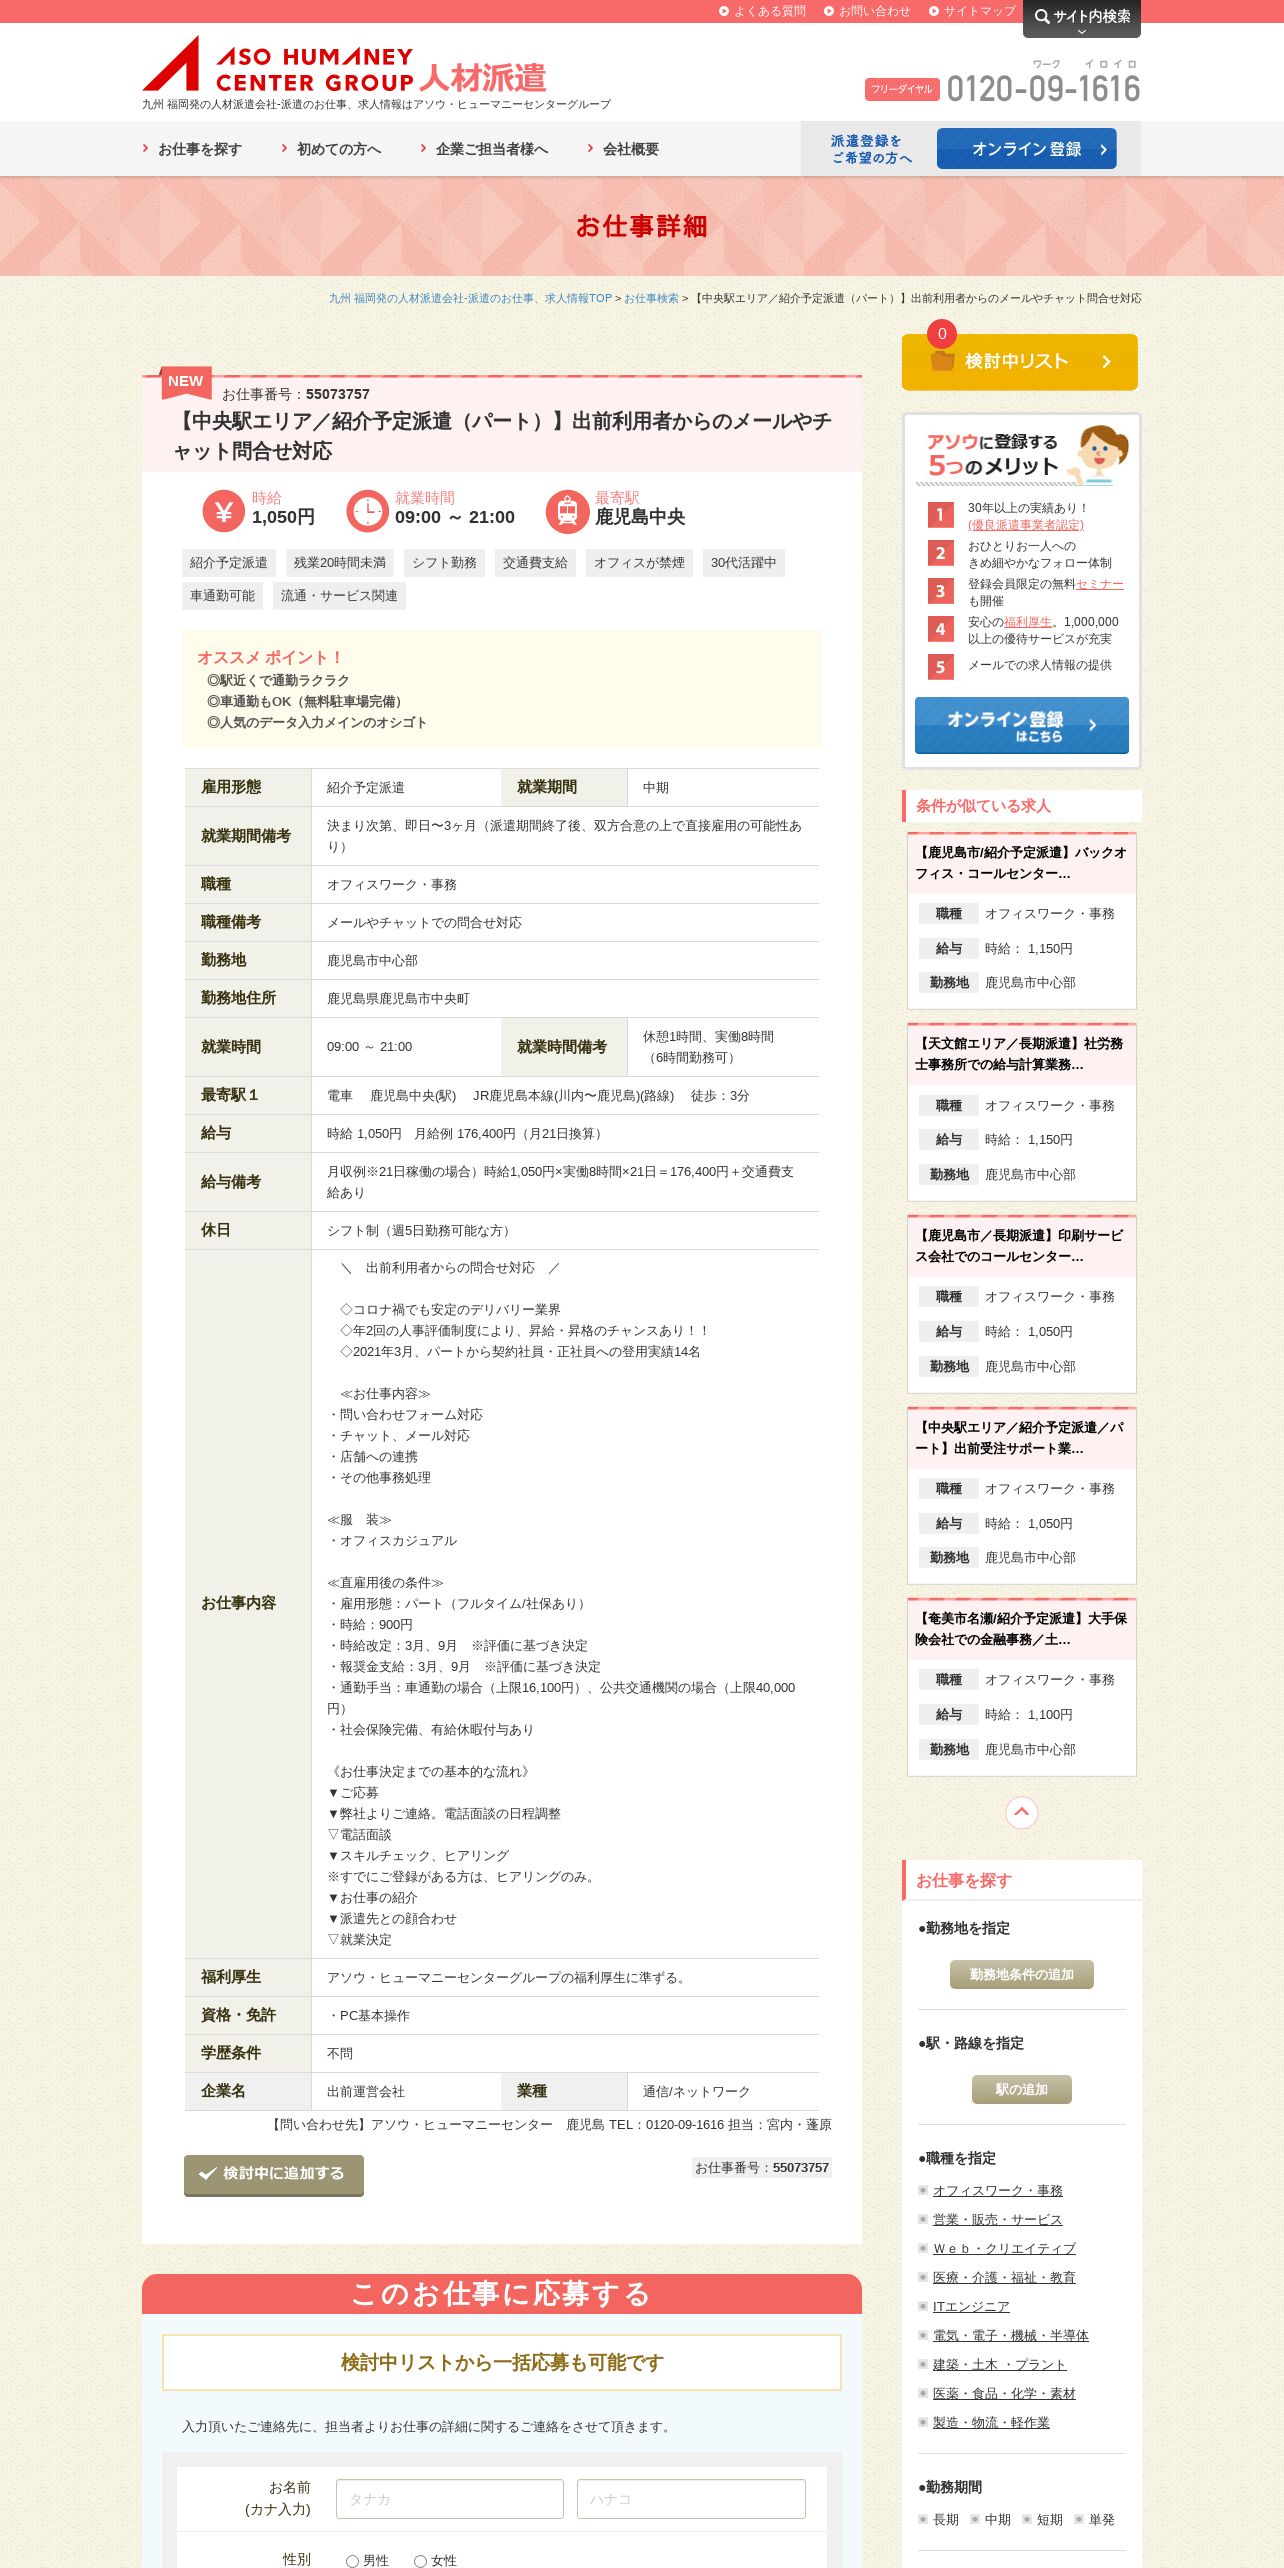The height and width of the screenshot is (2568, 1284).
Task: Select the 女性 radio button
Action: point(421,2561)
